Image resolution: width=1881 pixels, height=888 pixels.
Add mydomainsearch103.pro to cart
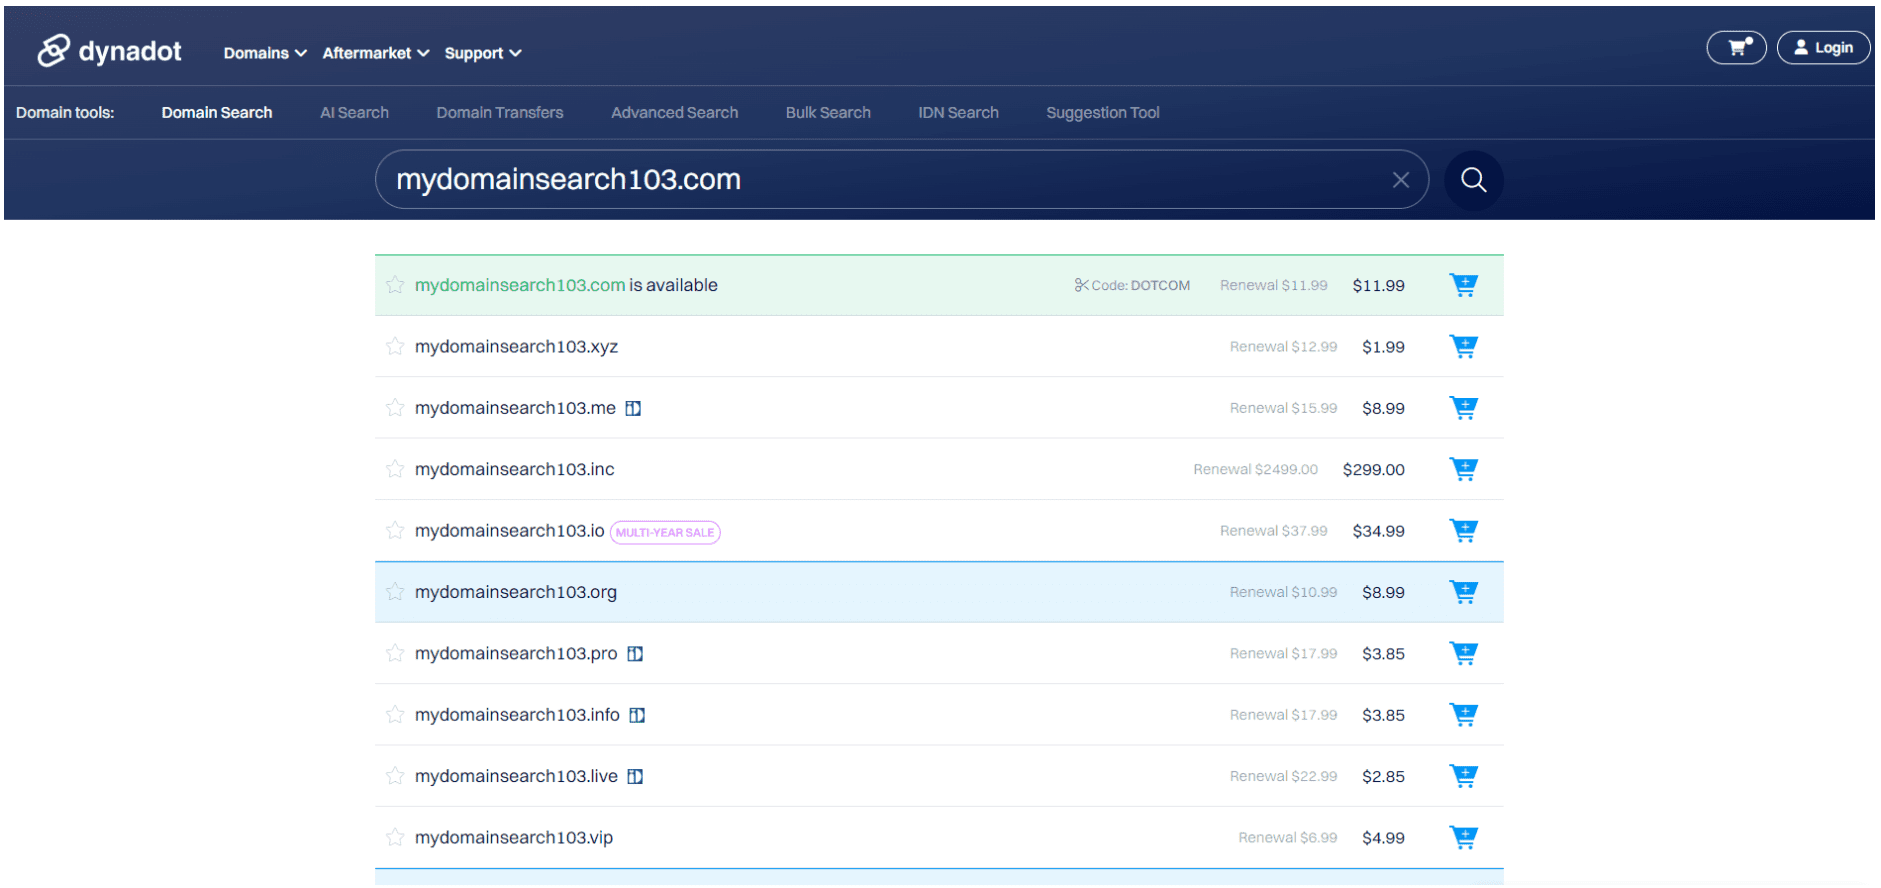pos(1463,654)
